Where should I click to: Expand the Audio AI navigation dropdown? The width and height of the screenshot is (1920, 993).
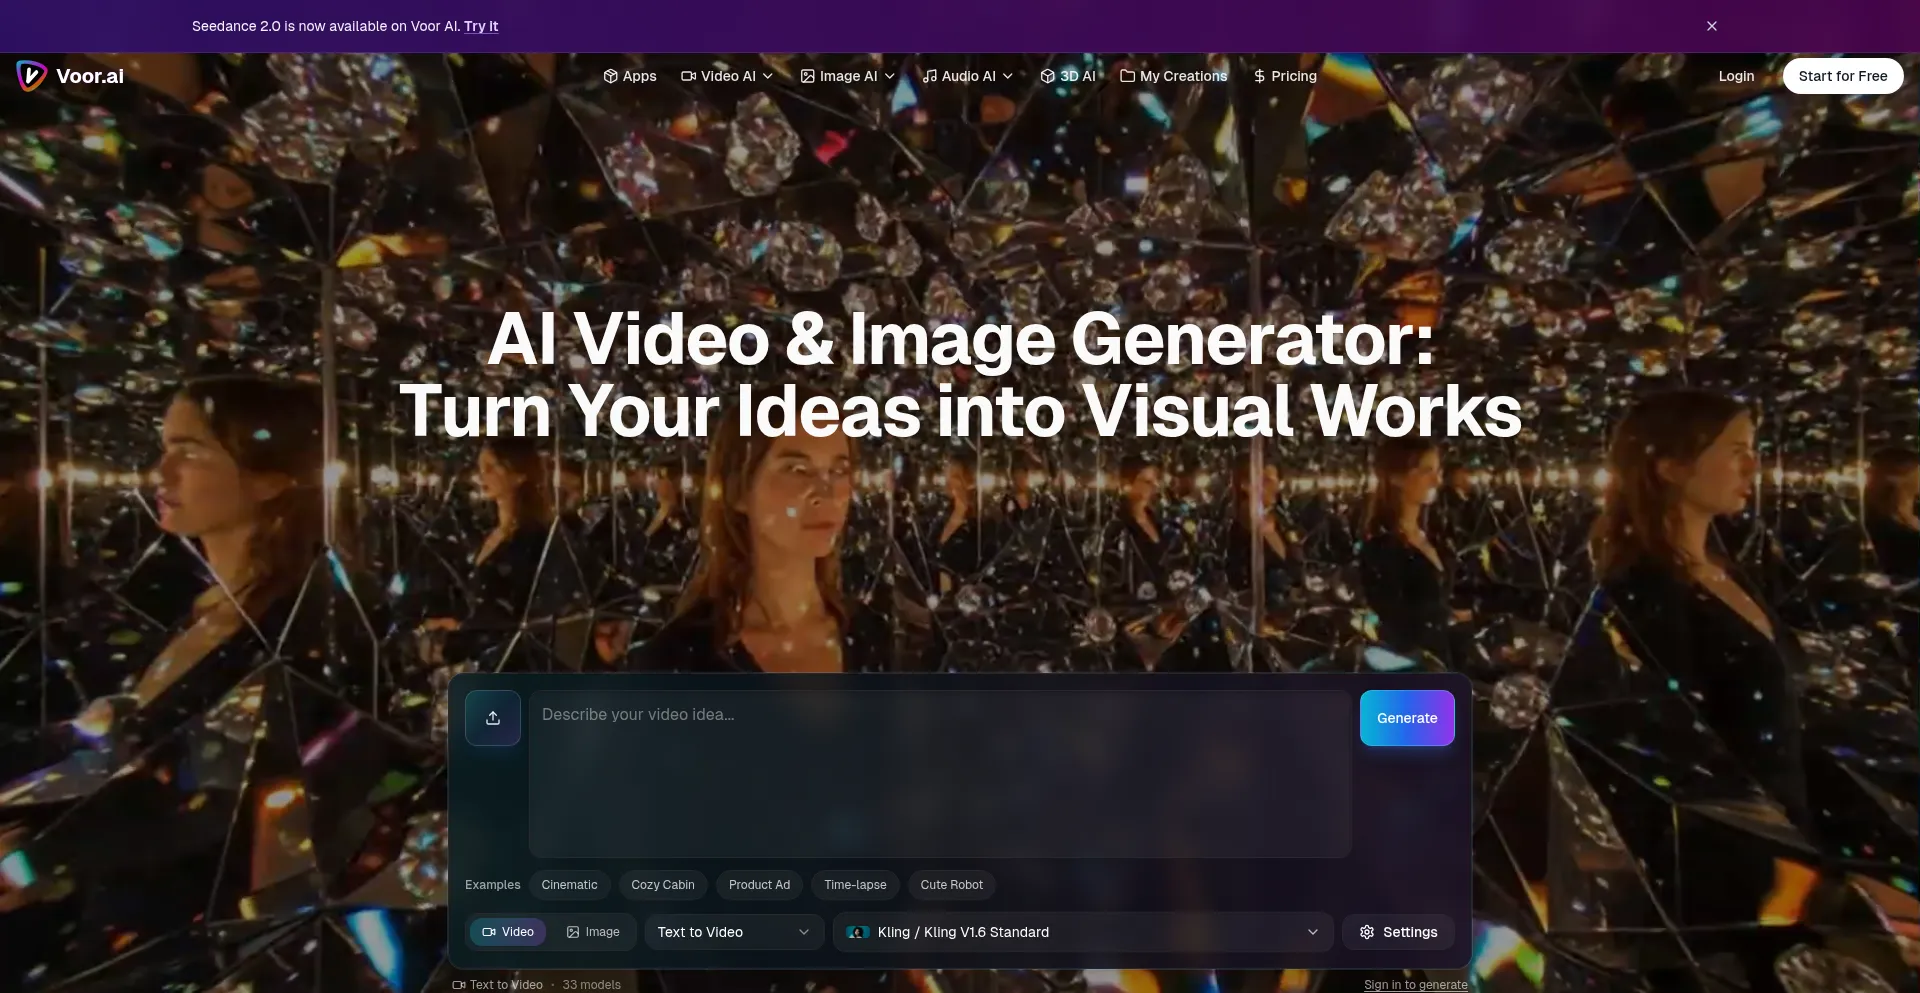(x=968, y=76)
